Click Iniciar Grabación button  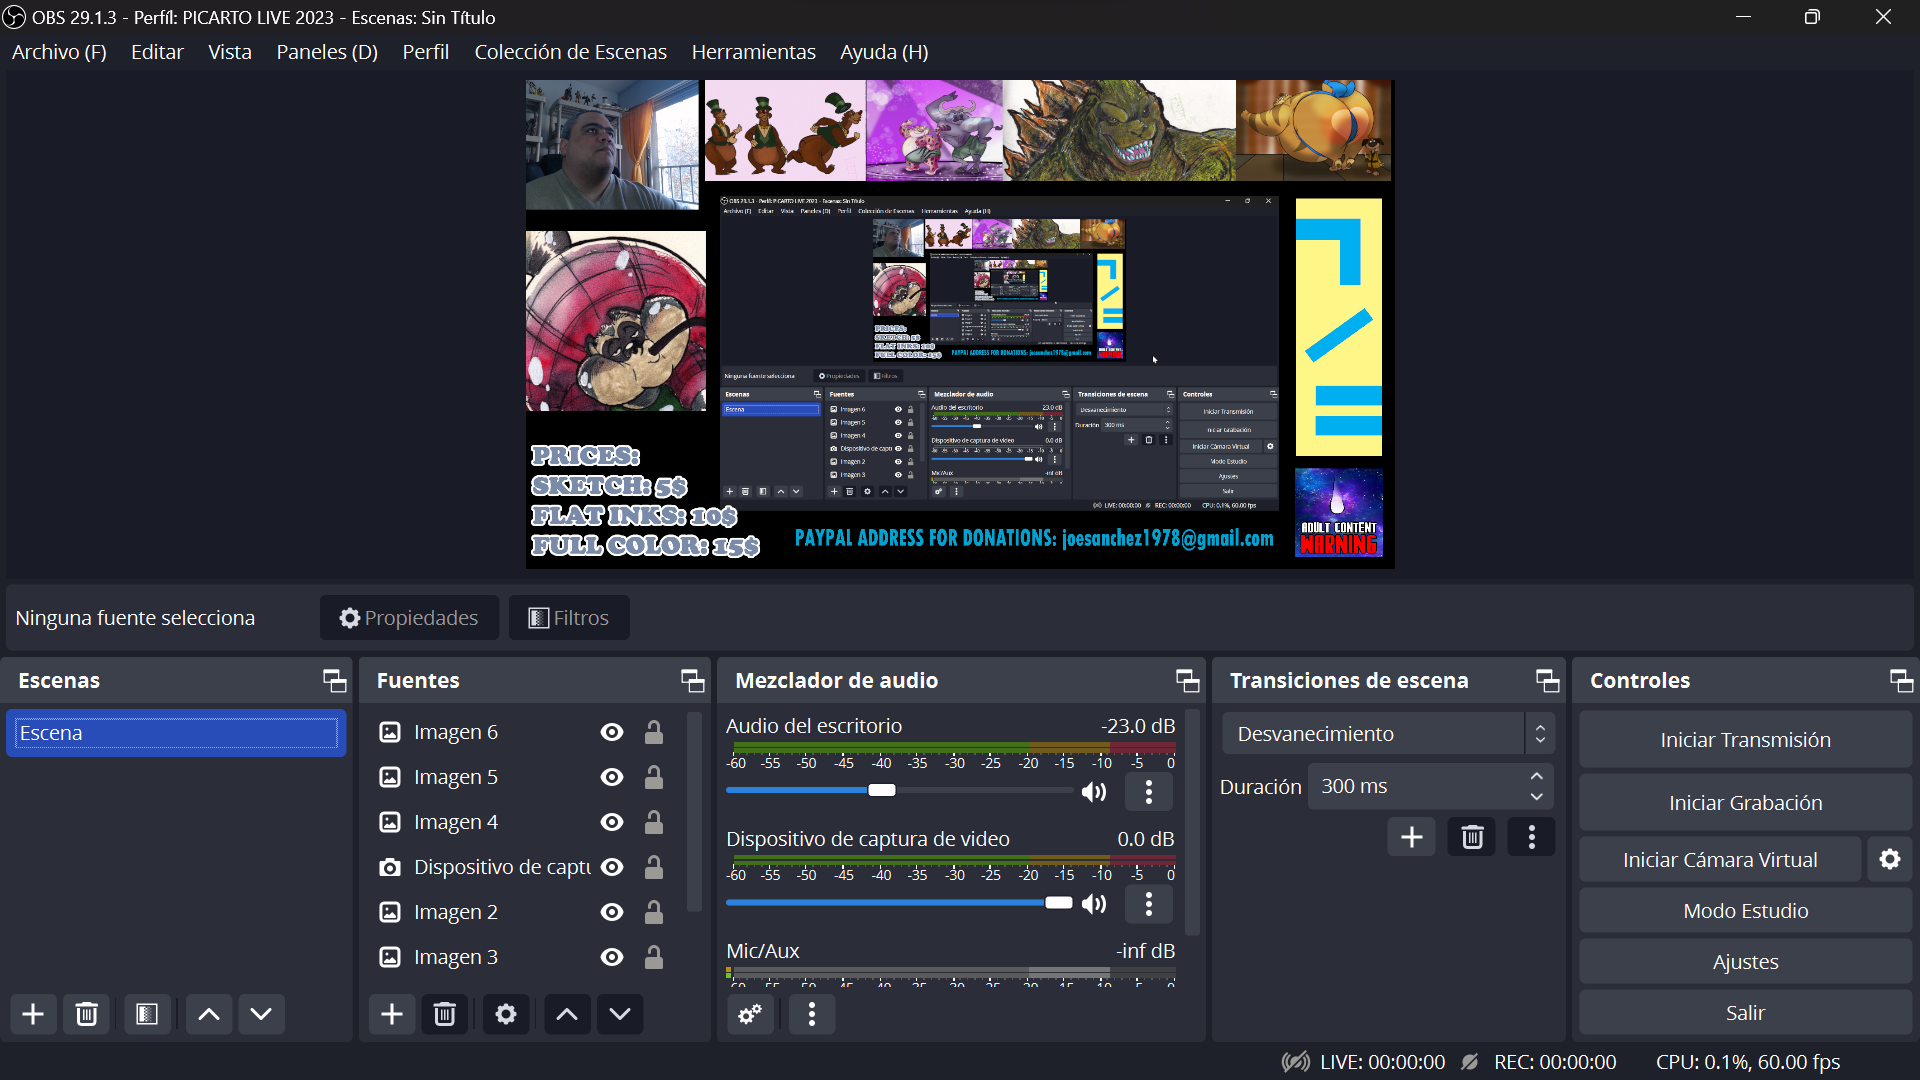coord(1745,803)
